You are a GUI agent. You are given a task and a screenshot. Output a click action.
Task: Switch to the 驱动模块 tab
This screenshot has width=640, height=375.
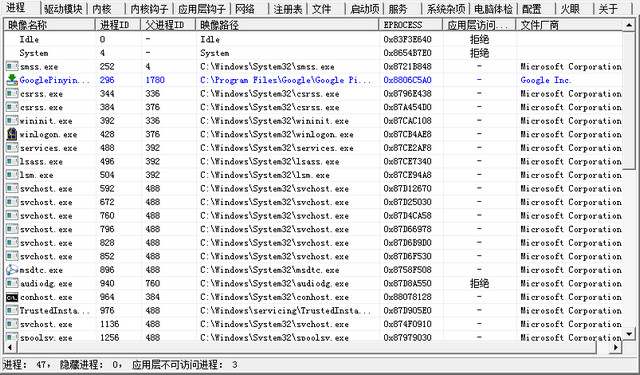[64, 9]
